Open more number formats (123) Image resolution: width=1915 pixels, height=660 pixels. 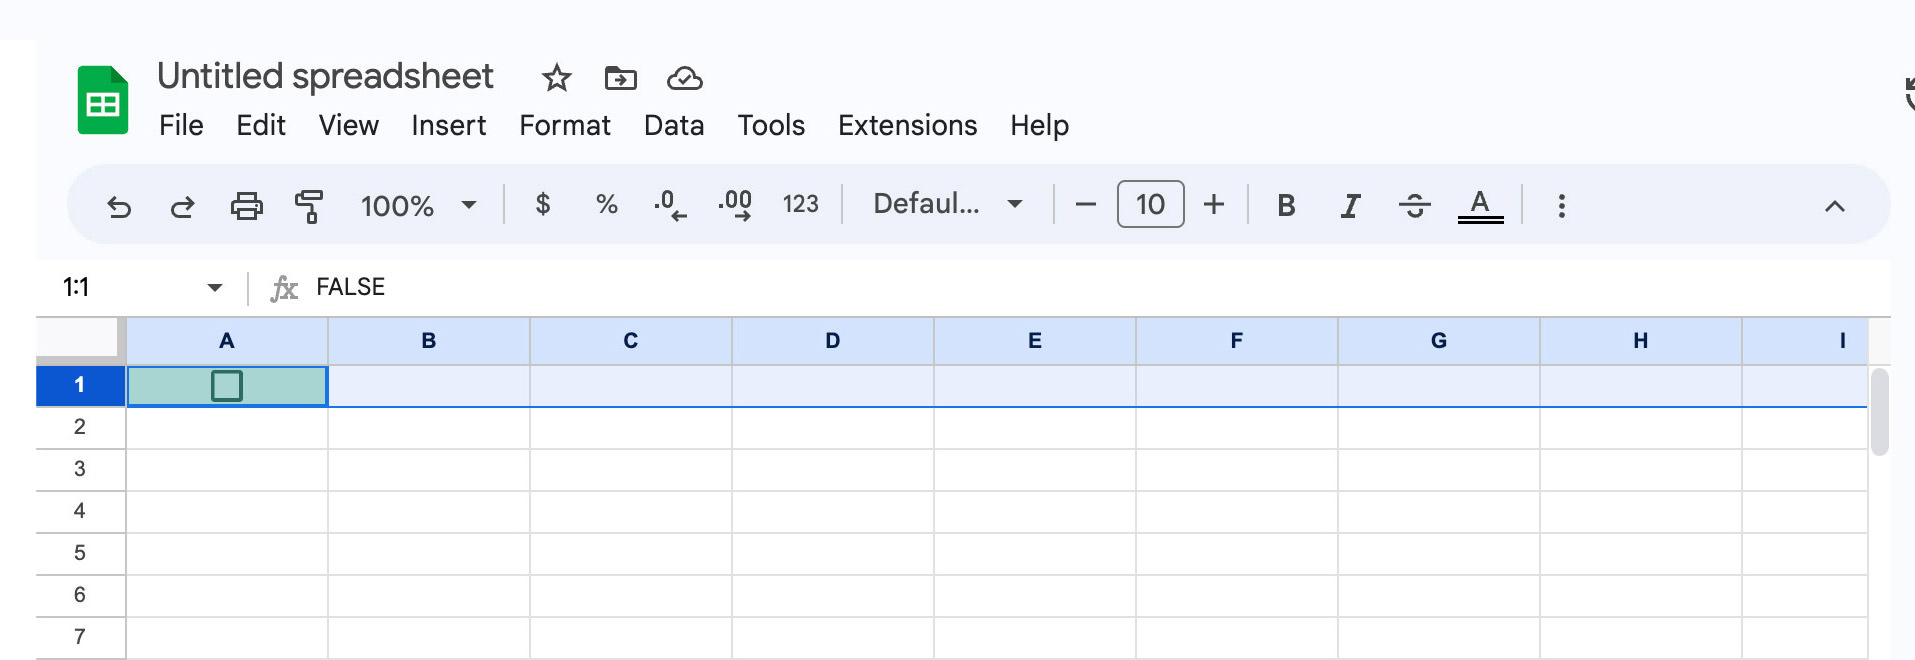800,205
